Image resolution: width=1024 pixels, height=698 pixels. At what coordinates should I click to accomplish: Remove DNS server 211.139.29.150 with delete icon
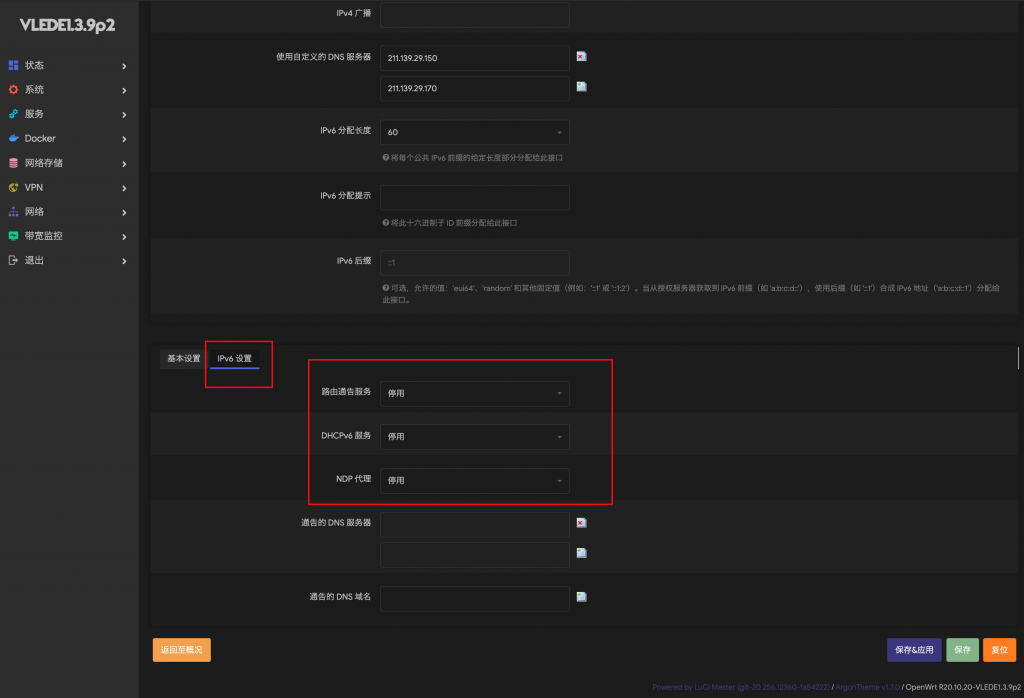click(x=581, y=57)
